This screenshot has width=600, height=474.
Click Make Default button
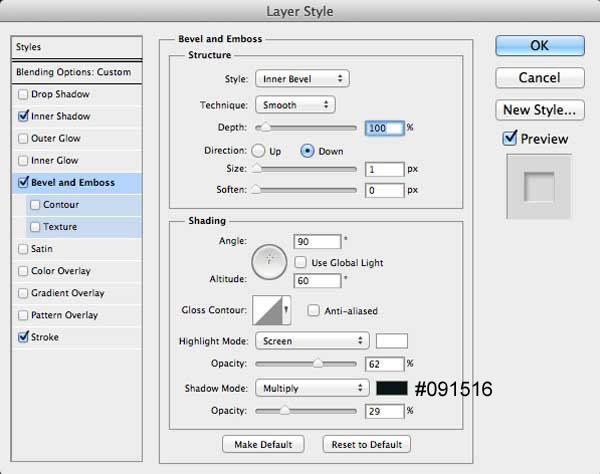tap(263, 444)
